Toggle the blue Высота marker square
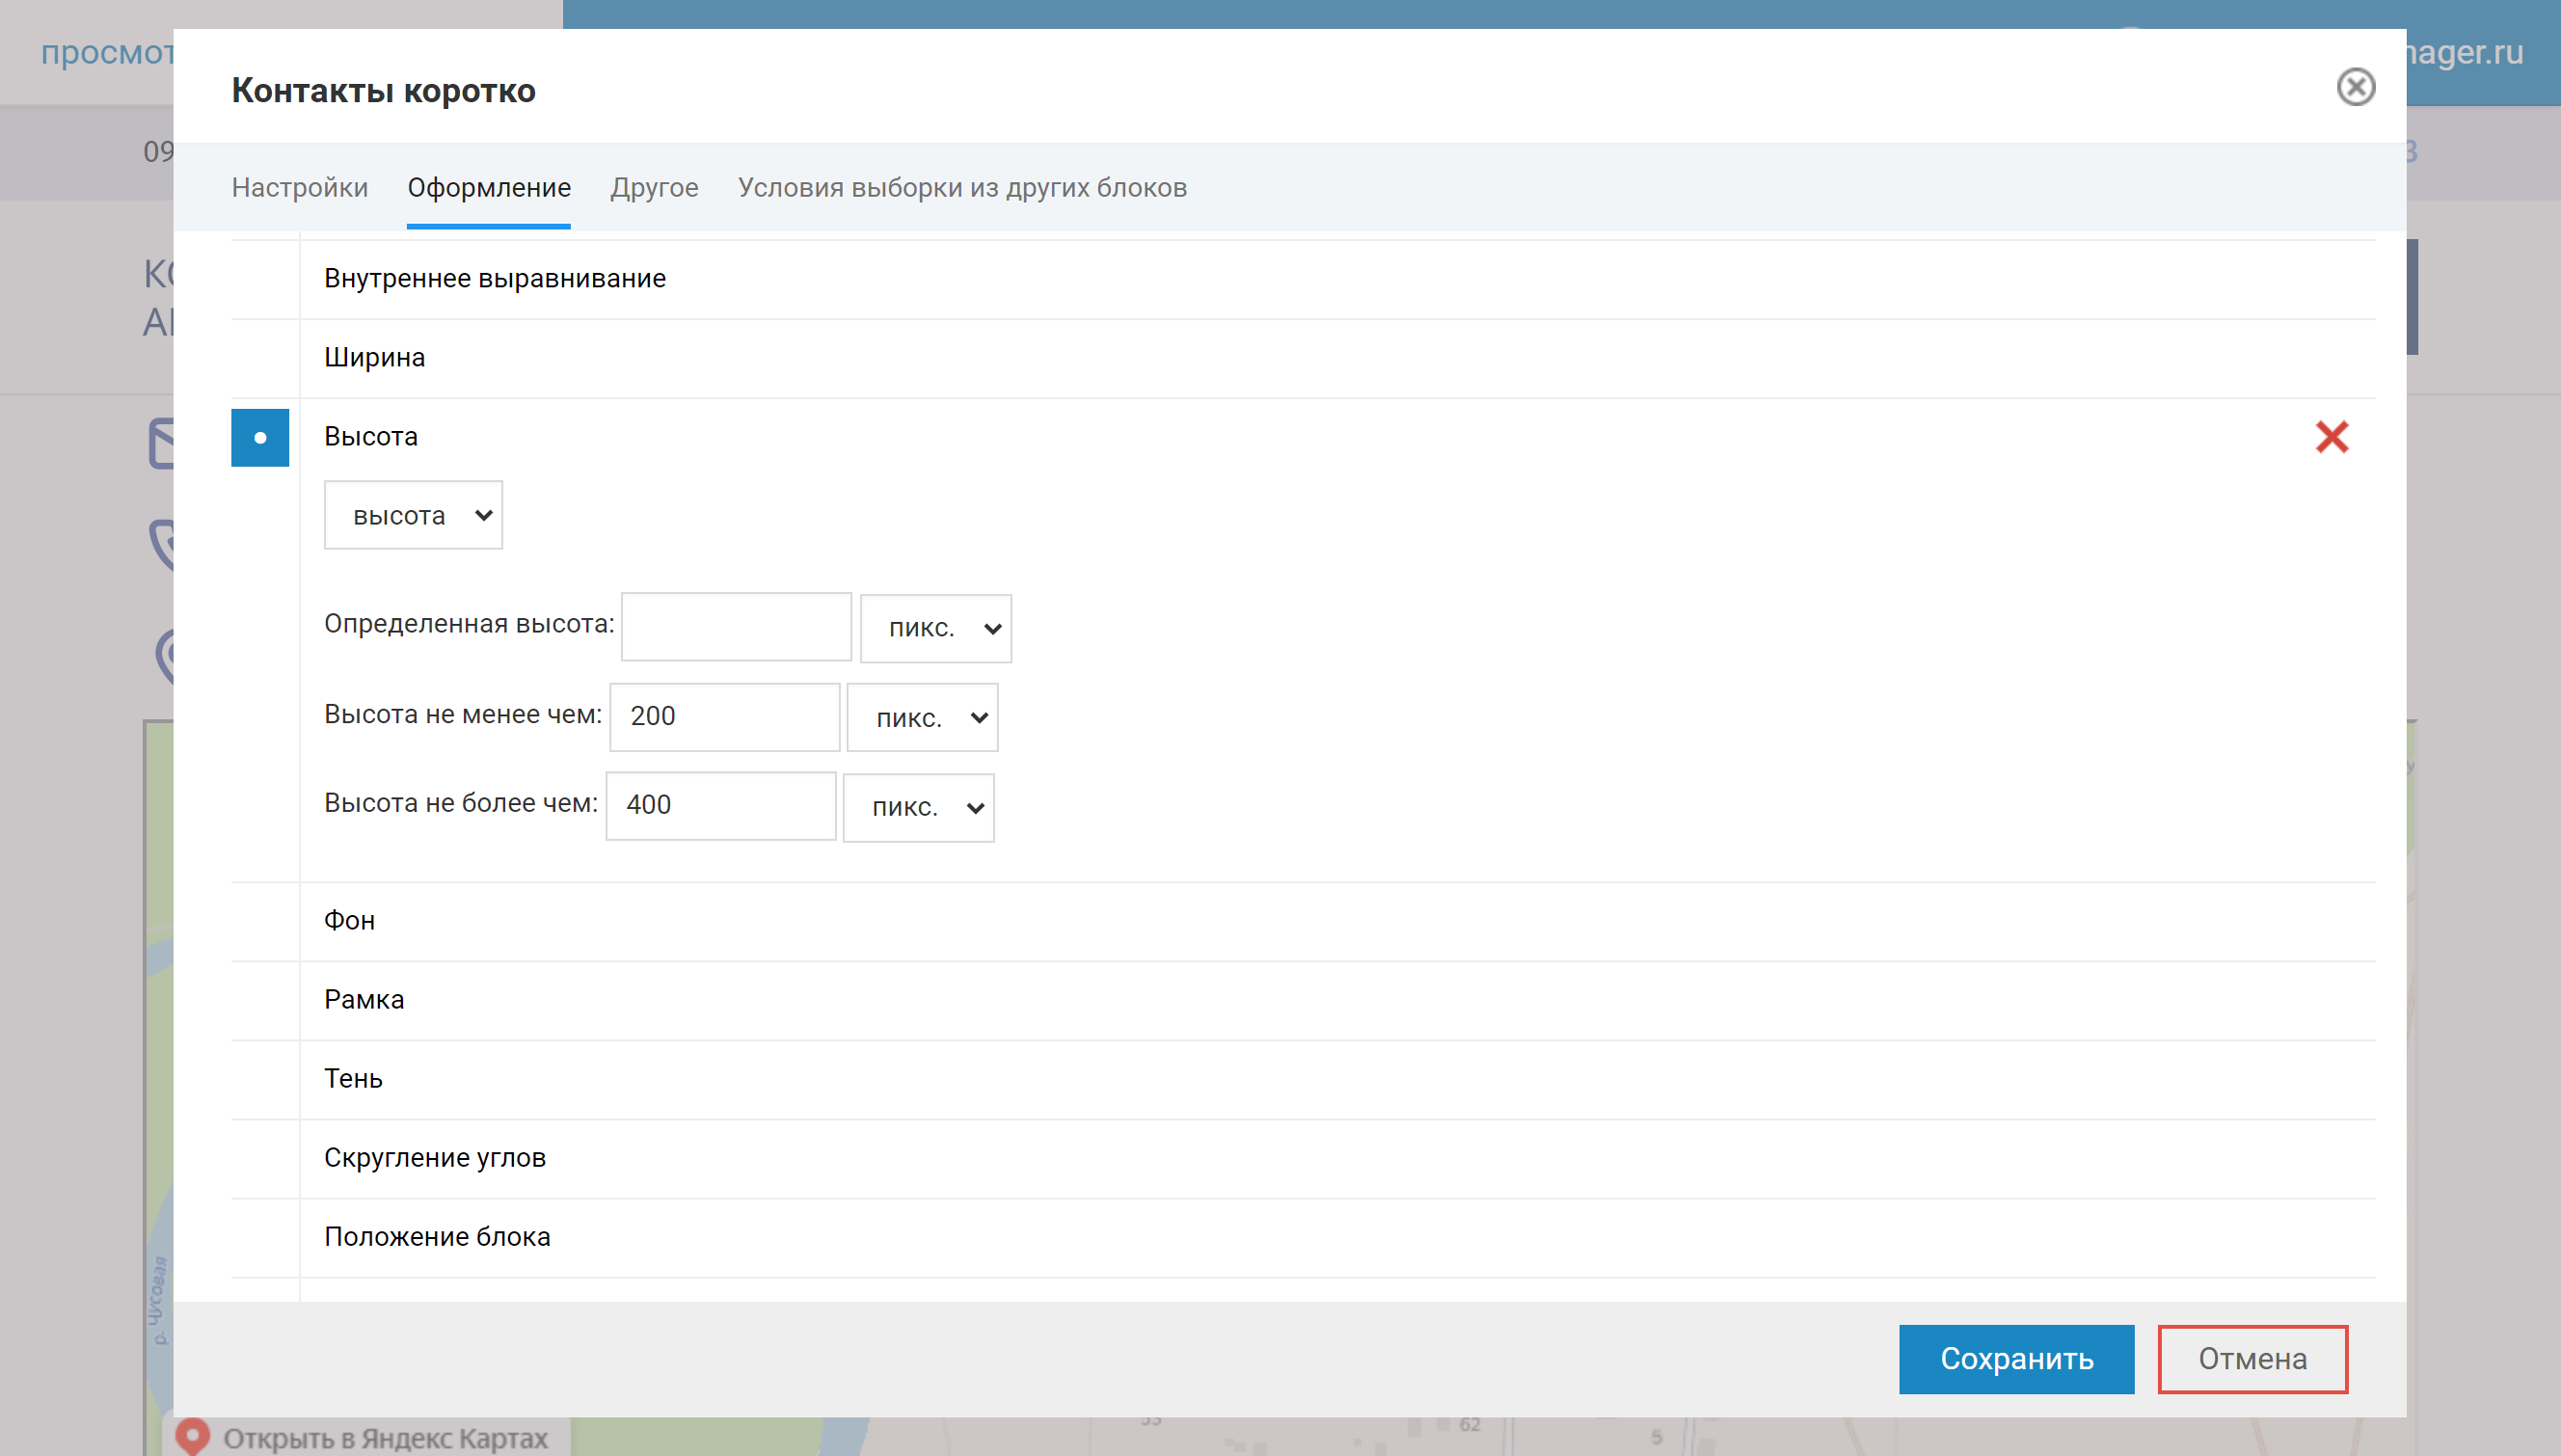The height and width of the screenshot is (1456, 2561). click(x=260, y=437)
